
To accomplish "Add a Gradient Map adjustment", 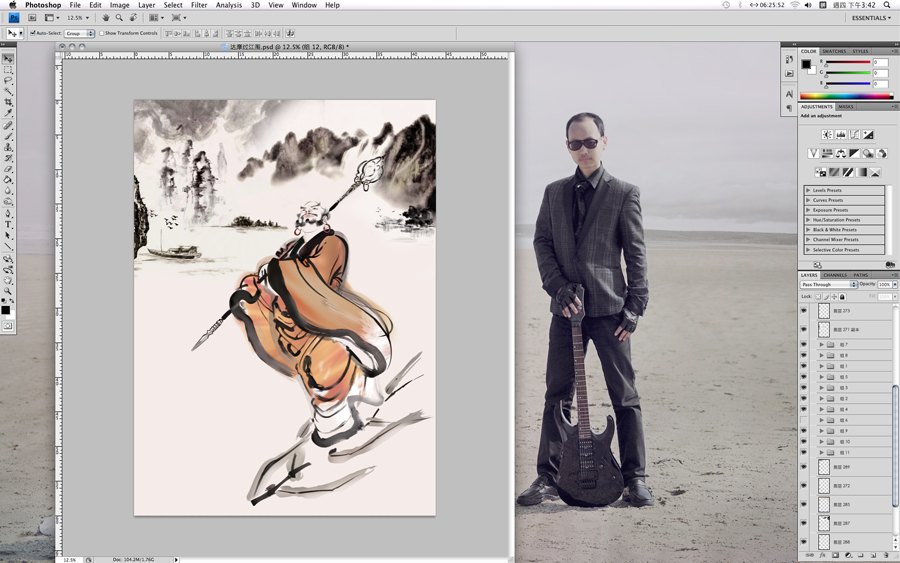I will 862,172.
